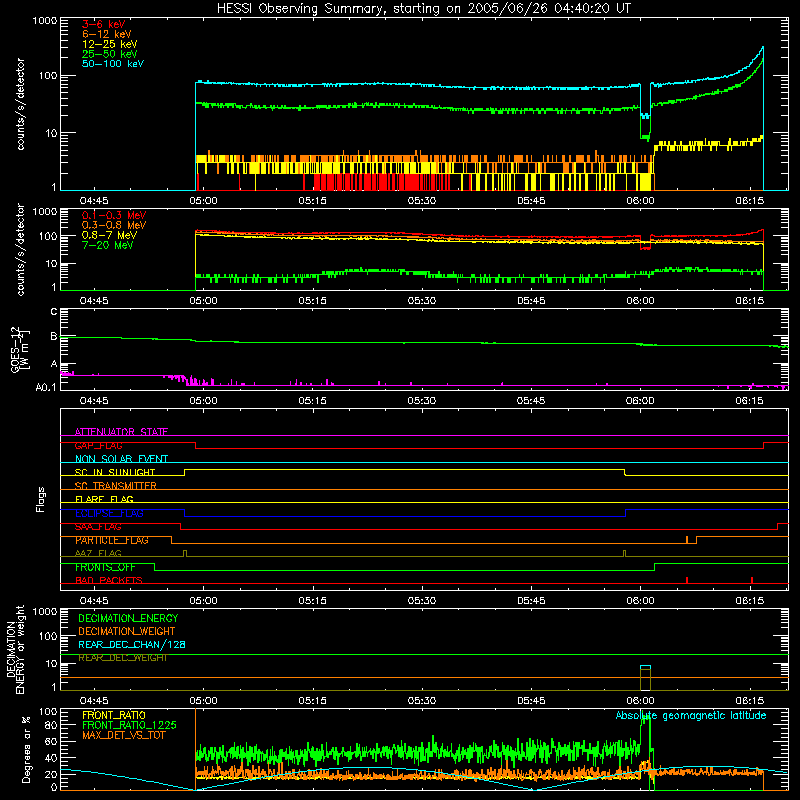
Task: Select the NON_SOLAR_EVENT flag label
Action: point(121,459)
